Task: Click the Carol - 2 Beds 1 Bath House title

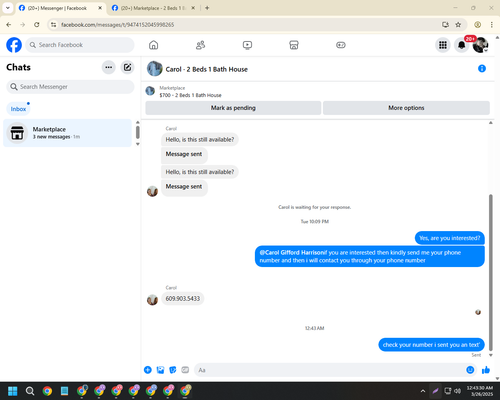Action: [207, 69]
